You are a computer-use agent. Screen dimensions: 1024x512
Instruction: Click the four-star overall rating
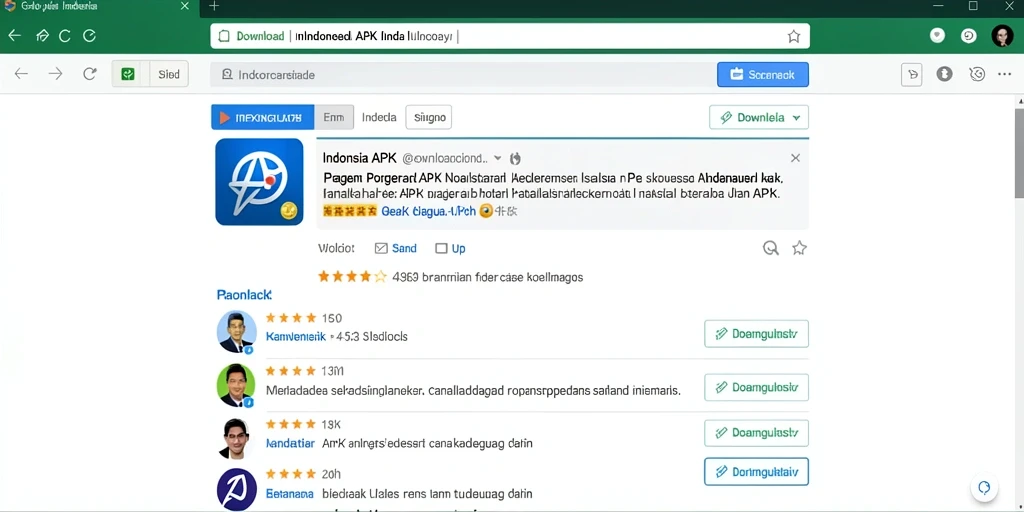tap(352, 277)
